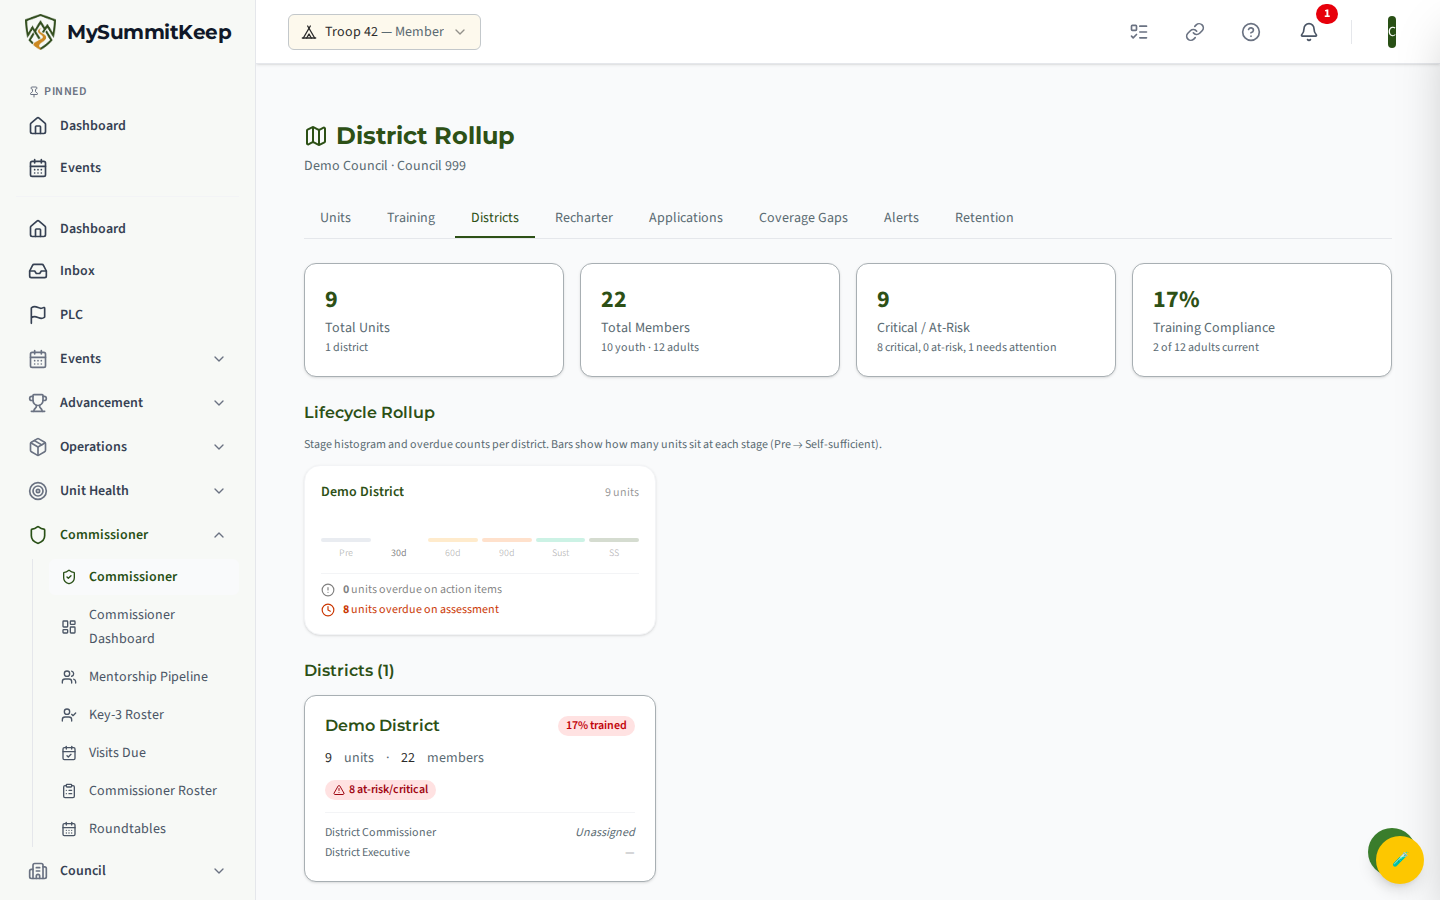Viewport: 1440px width, 900px height.
Task: Open the Inbox sidebar link
Action: (x=127, y=271)
